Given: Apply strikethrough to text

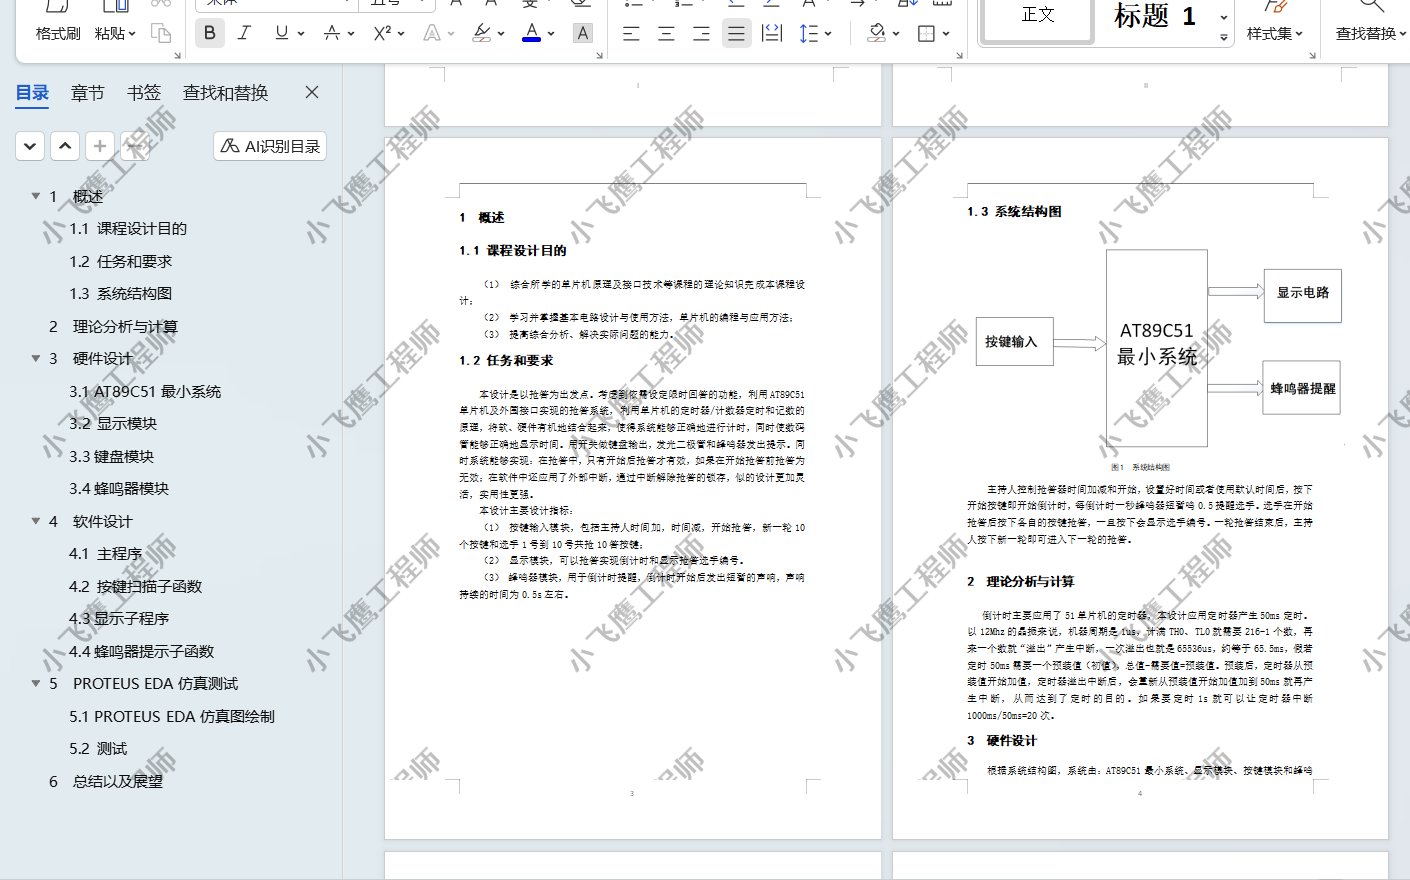Looking at the screenshot, I should tap(331, 33).
